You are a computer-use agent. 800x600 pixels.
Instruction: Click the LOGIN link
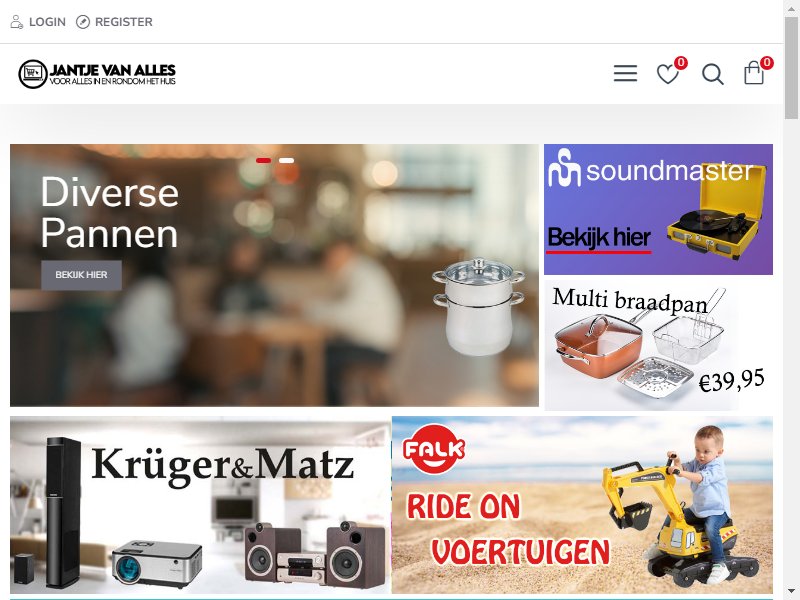pos(47,22)
